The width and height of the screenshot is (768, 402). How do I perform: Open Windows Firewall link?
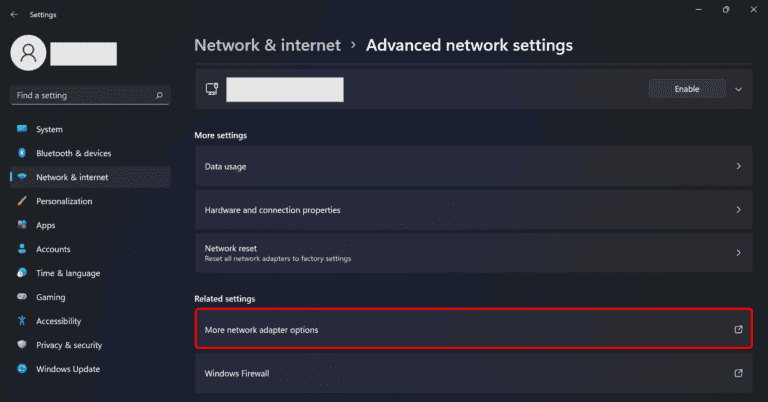[471, 373]
